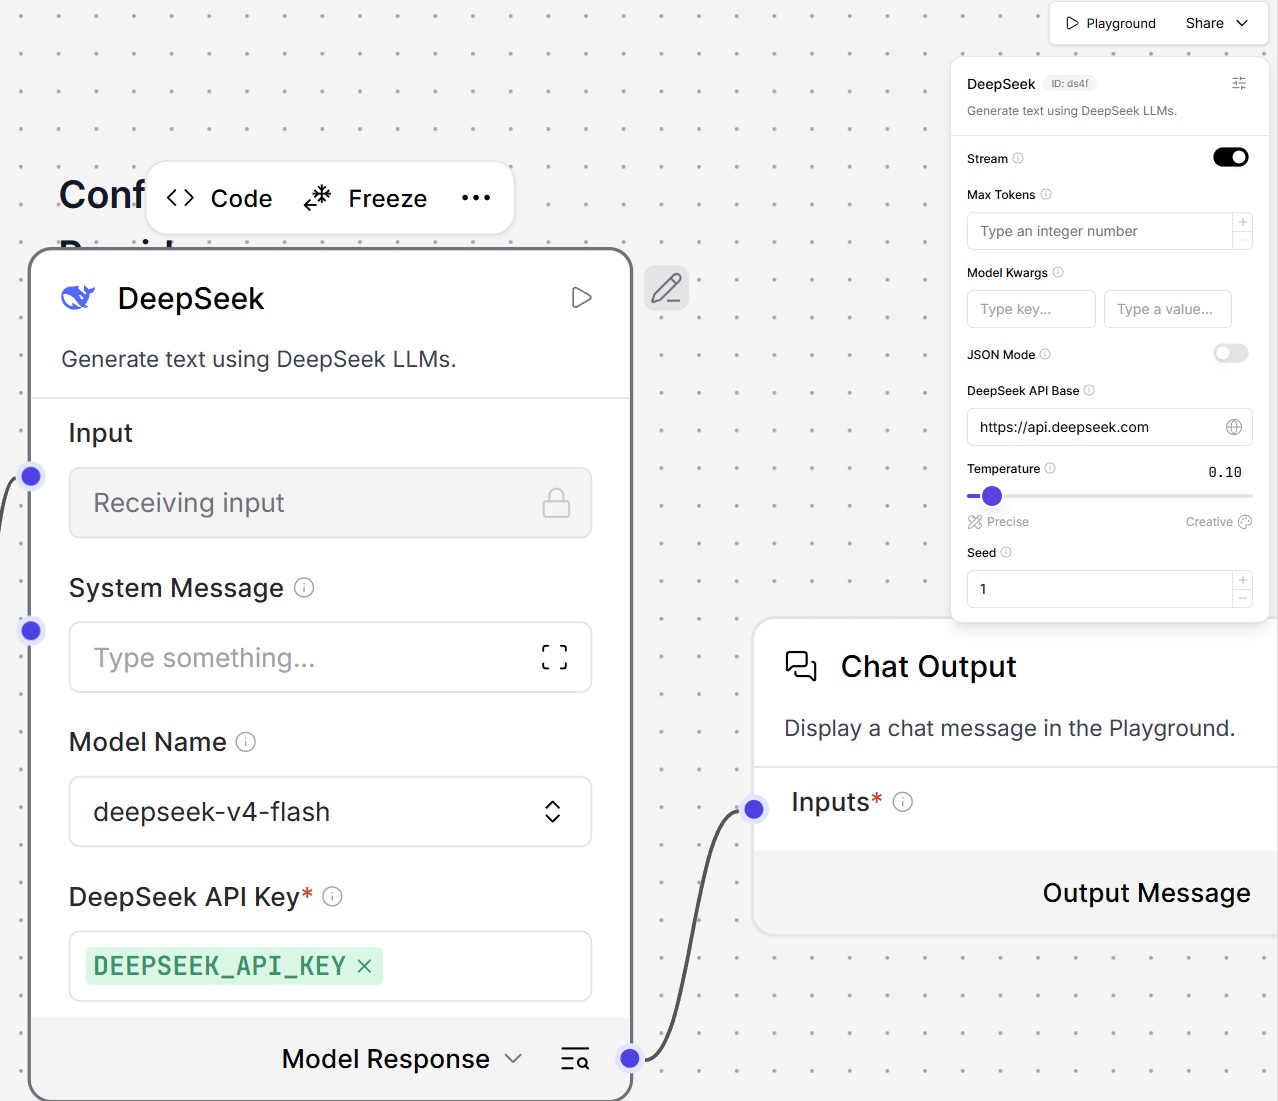Click the Temperature slider handle
Viewport: 1278px width, 1101px height.
pos(992,496)
